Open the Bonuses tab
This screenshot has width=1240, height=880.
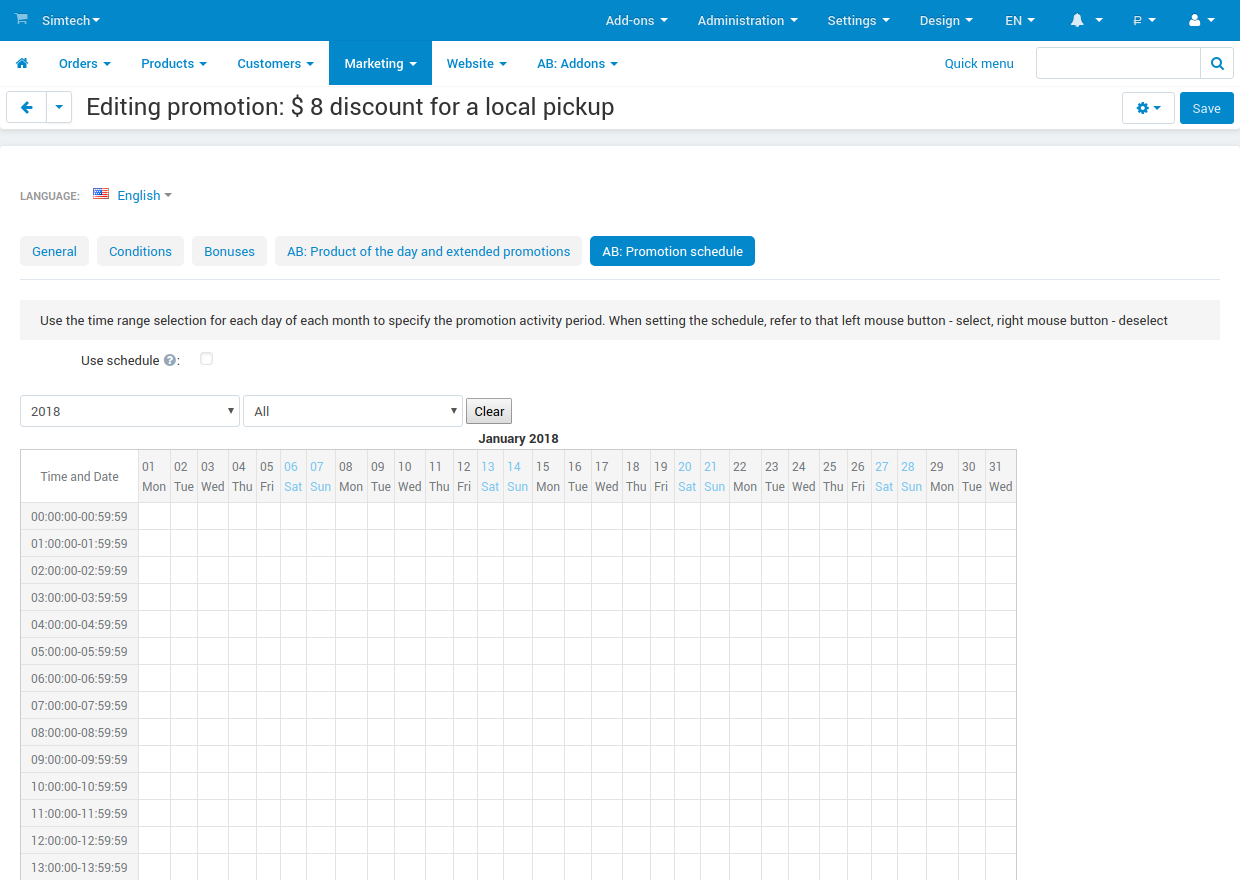tap(229, 251)
